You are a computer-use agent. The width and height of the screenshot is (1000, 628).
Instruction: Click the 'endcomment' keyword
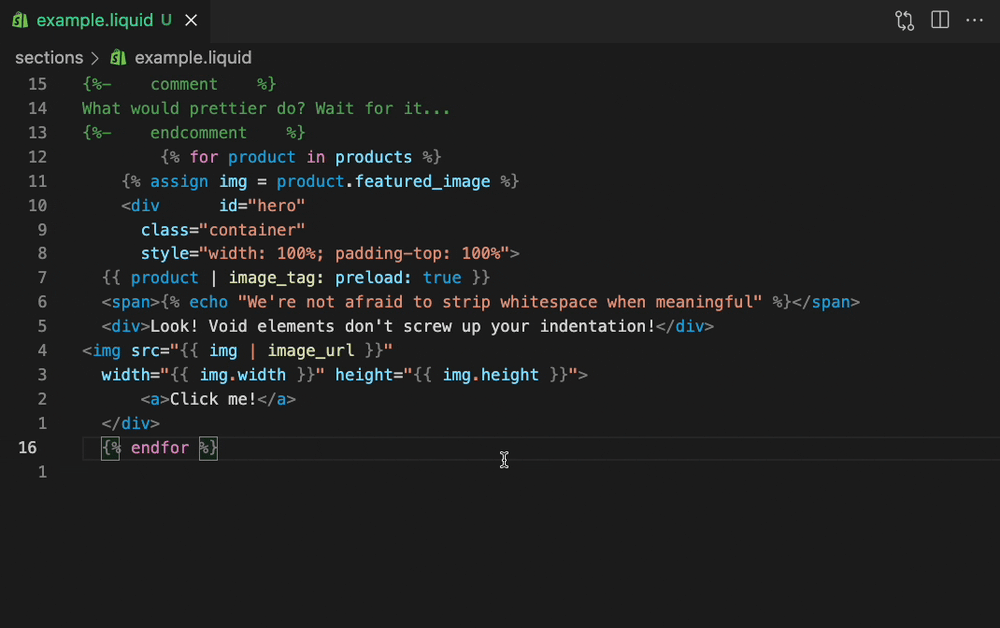point(198,133)
